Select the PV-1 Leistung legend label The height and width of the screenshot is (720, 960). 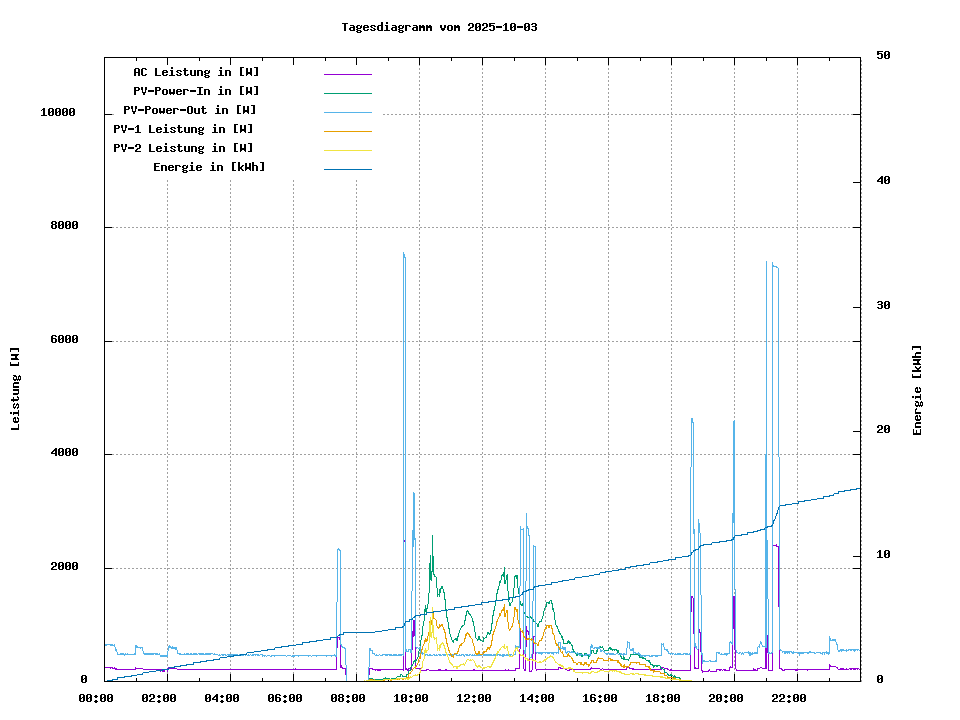click(x=183, y=130)
